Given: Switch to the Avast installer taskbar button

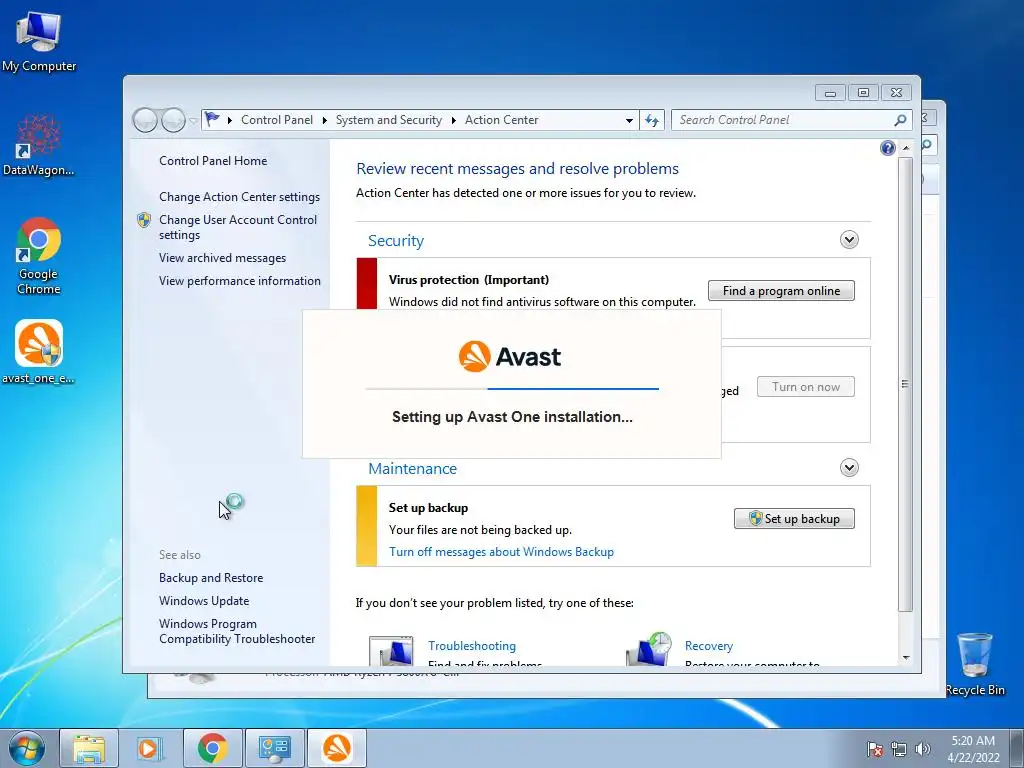Looking at the screenshot, I should click(337, 748).
